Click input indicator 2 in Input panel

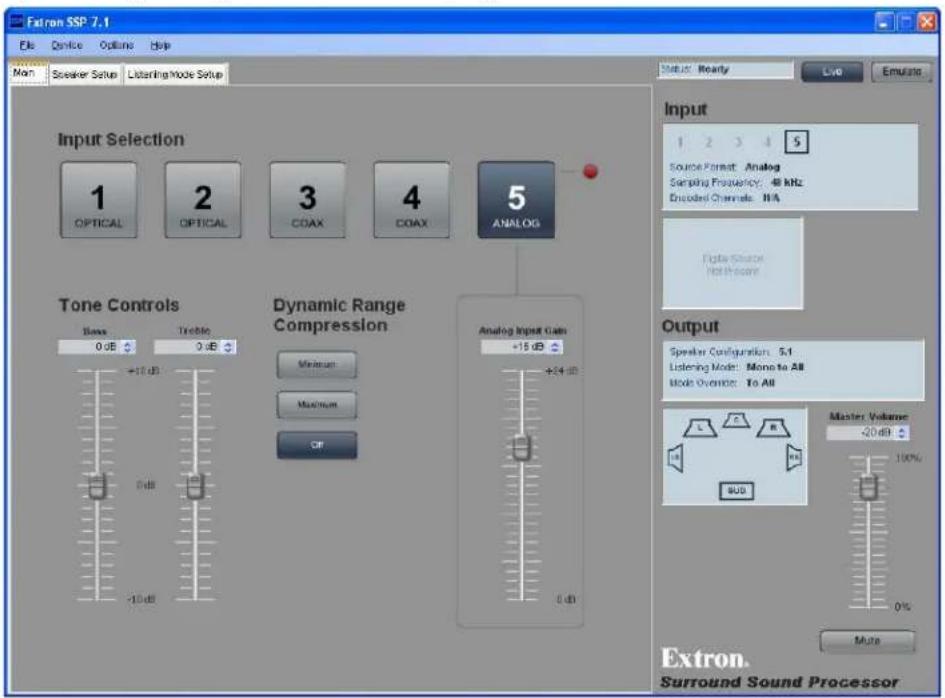709,142
